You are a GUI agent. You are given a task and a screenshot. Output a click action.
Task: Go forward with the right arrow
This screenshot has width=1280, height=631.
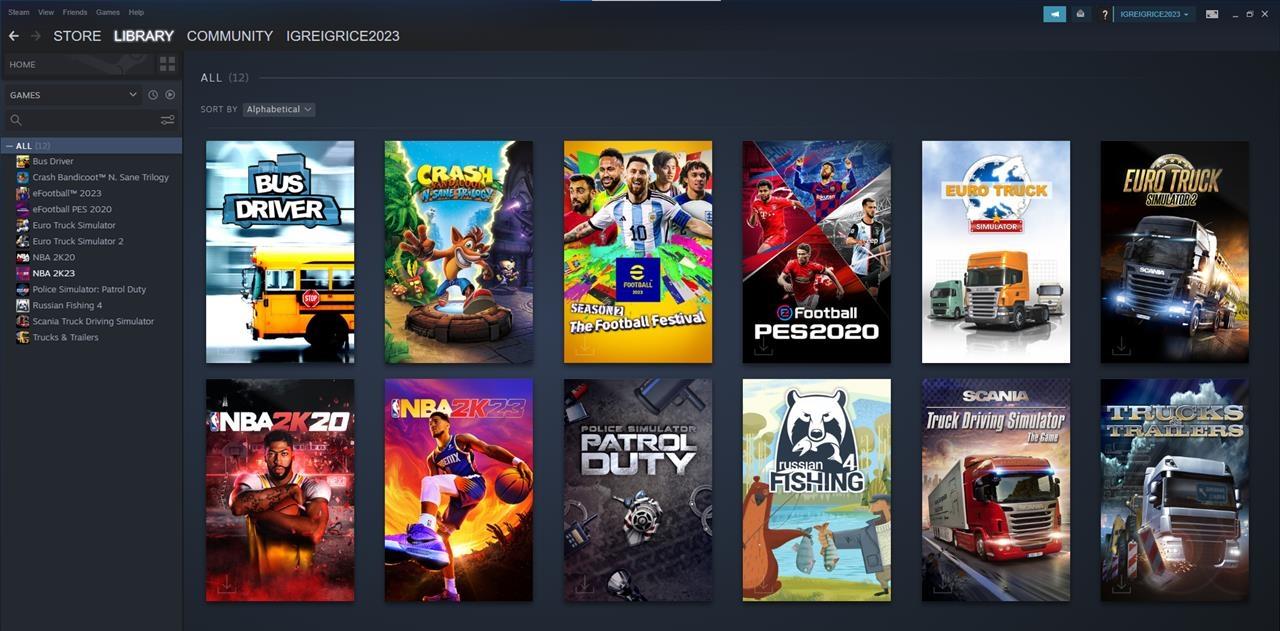coord(36,36)
